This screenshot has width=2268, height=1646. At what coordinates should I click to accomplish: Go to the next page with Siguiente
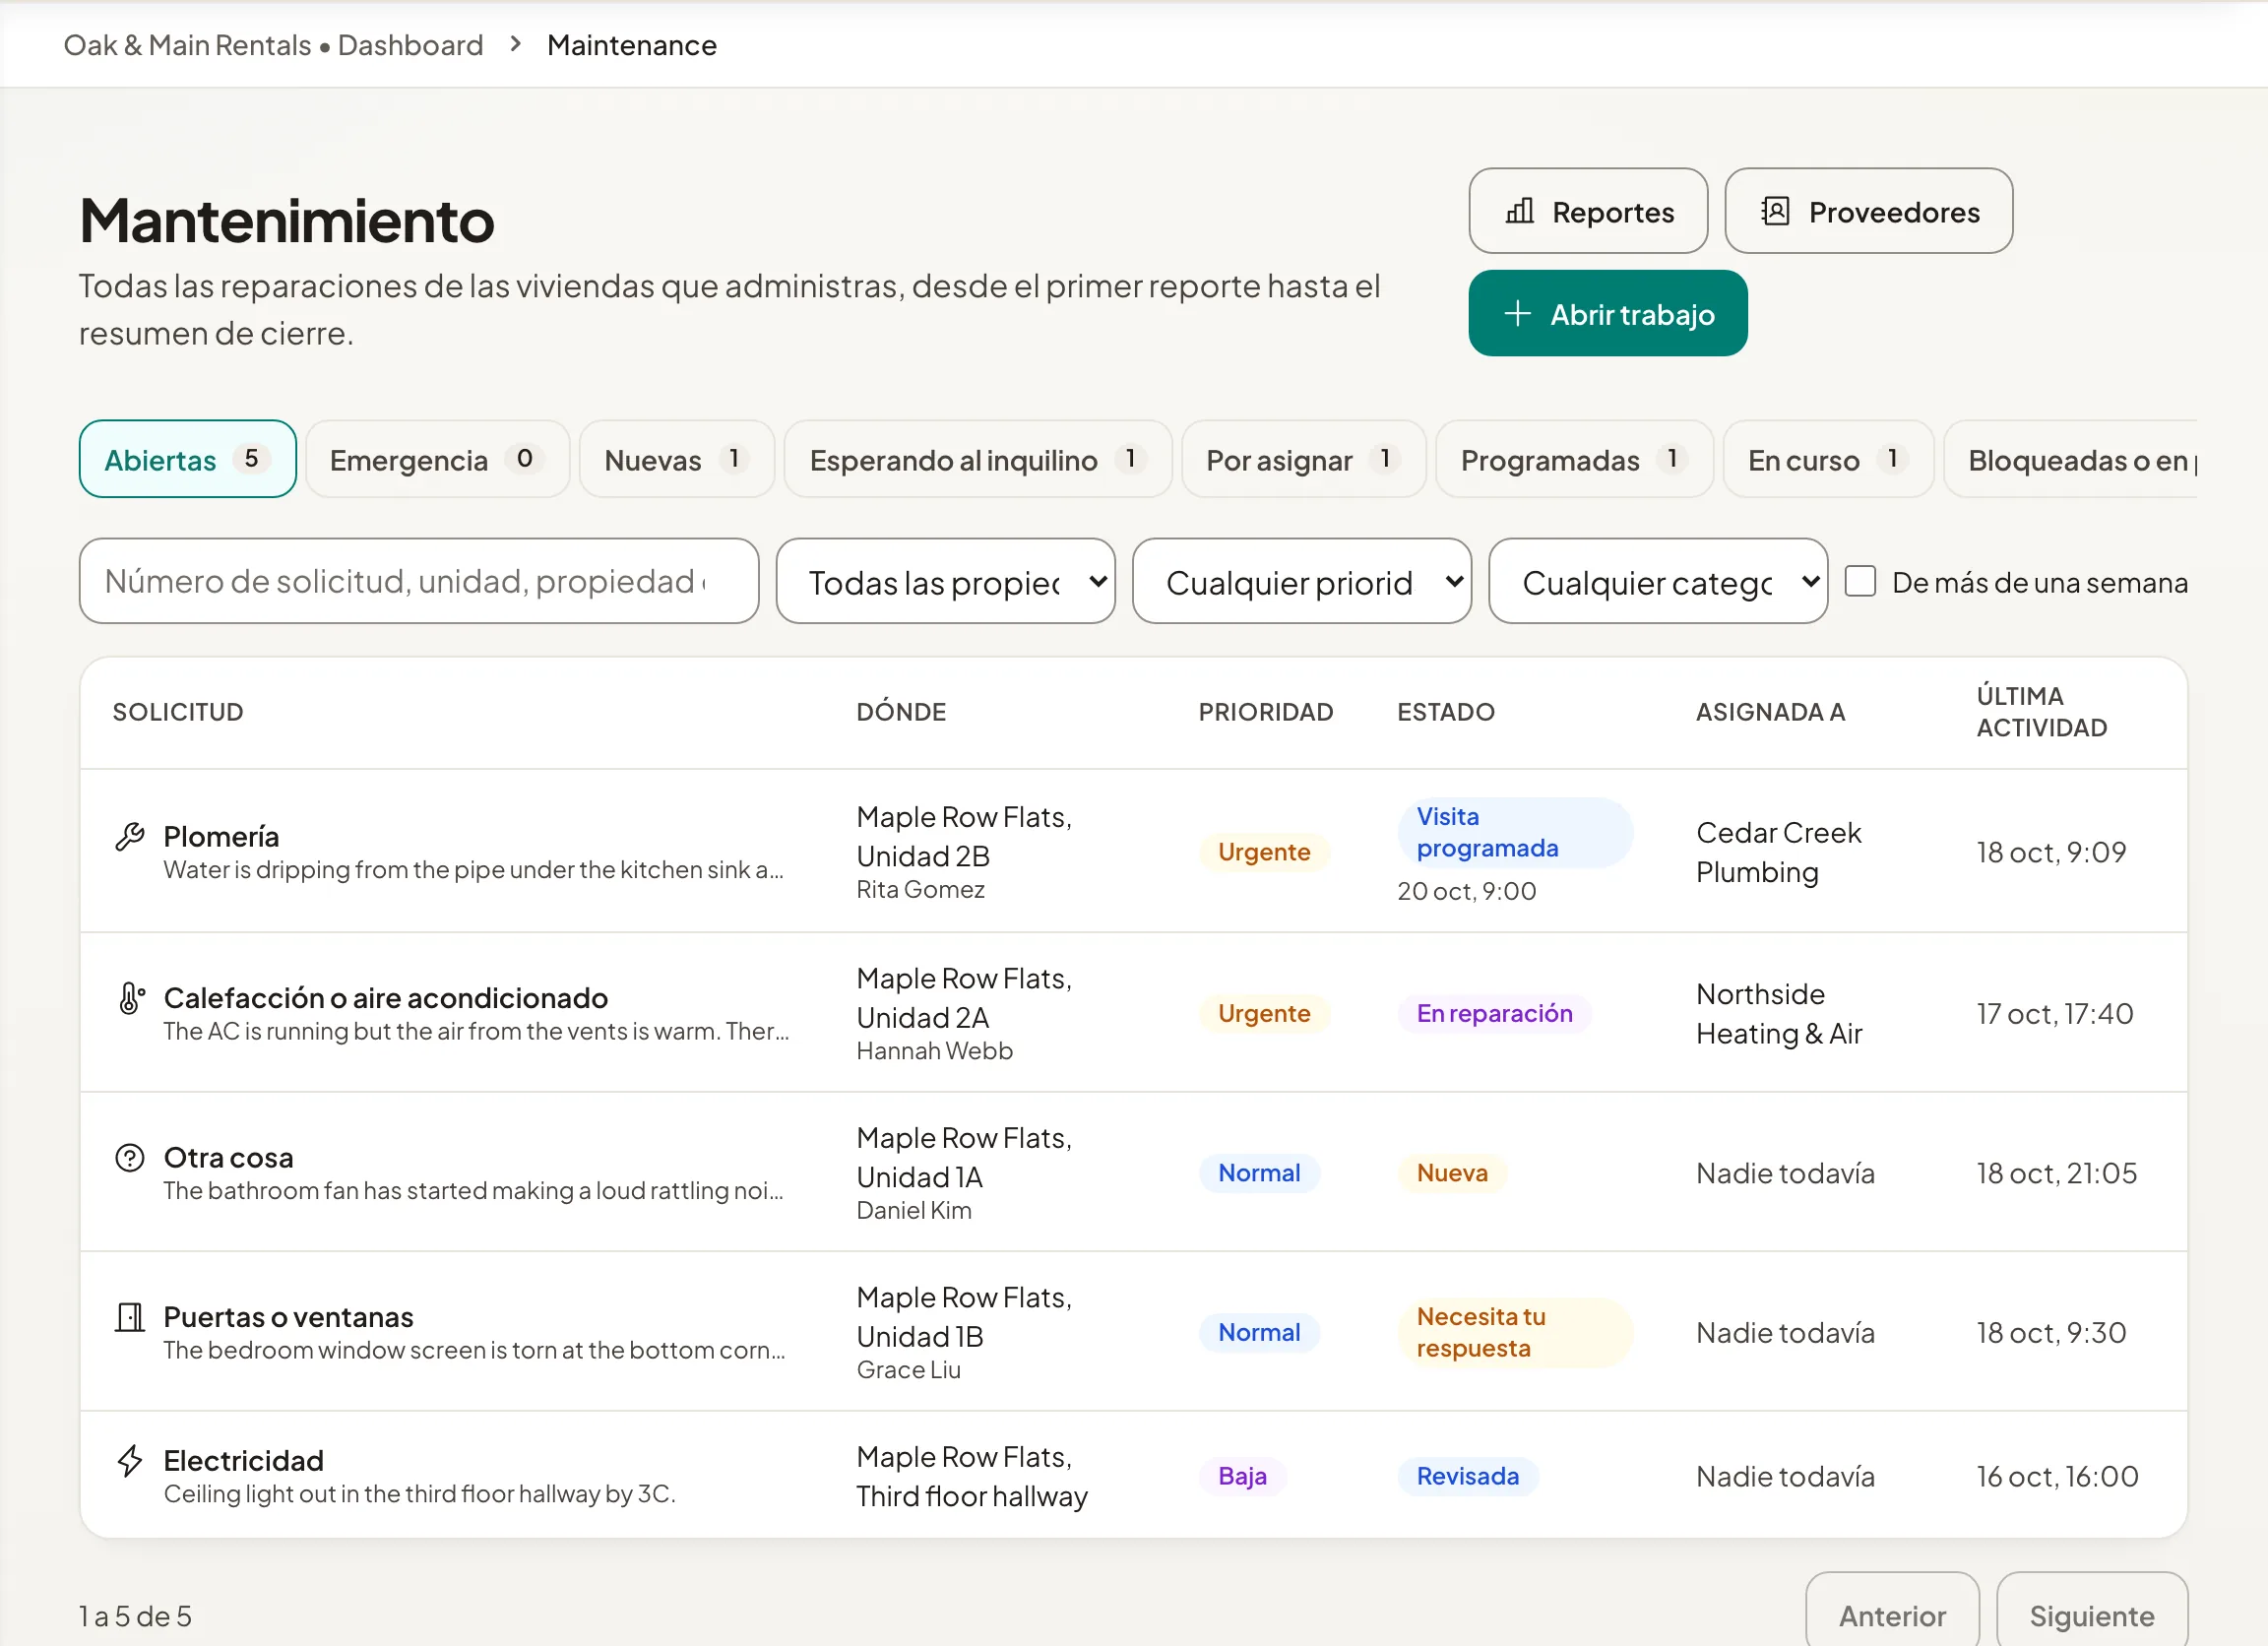[2091, 1615]
